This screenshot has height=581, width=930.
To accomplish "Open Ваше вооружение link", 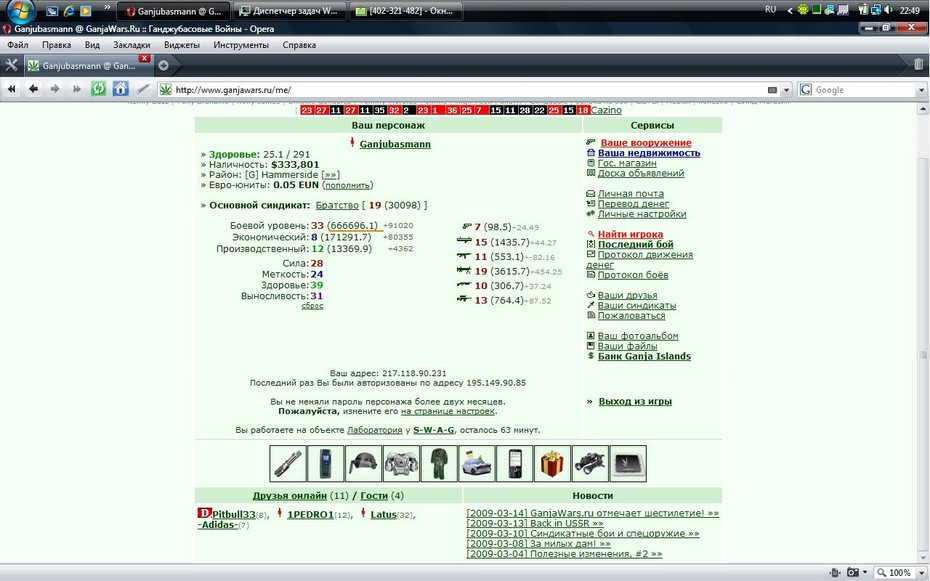I will click(646, 143).
